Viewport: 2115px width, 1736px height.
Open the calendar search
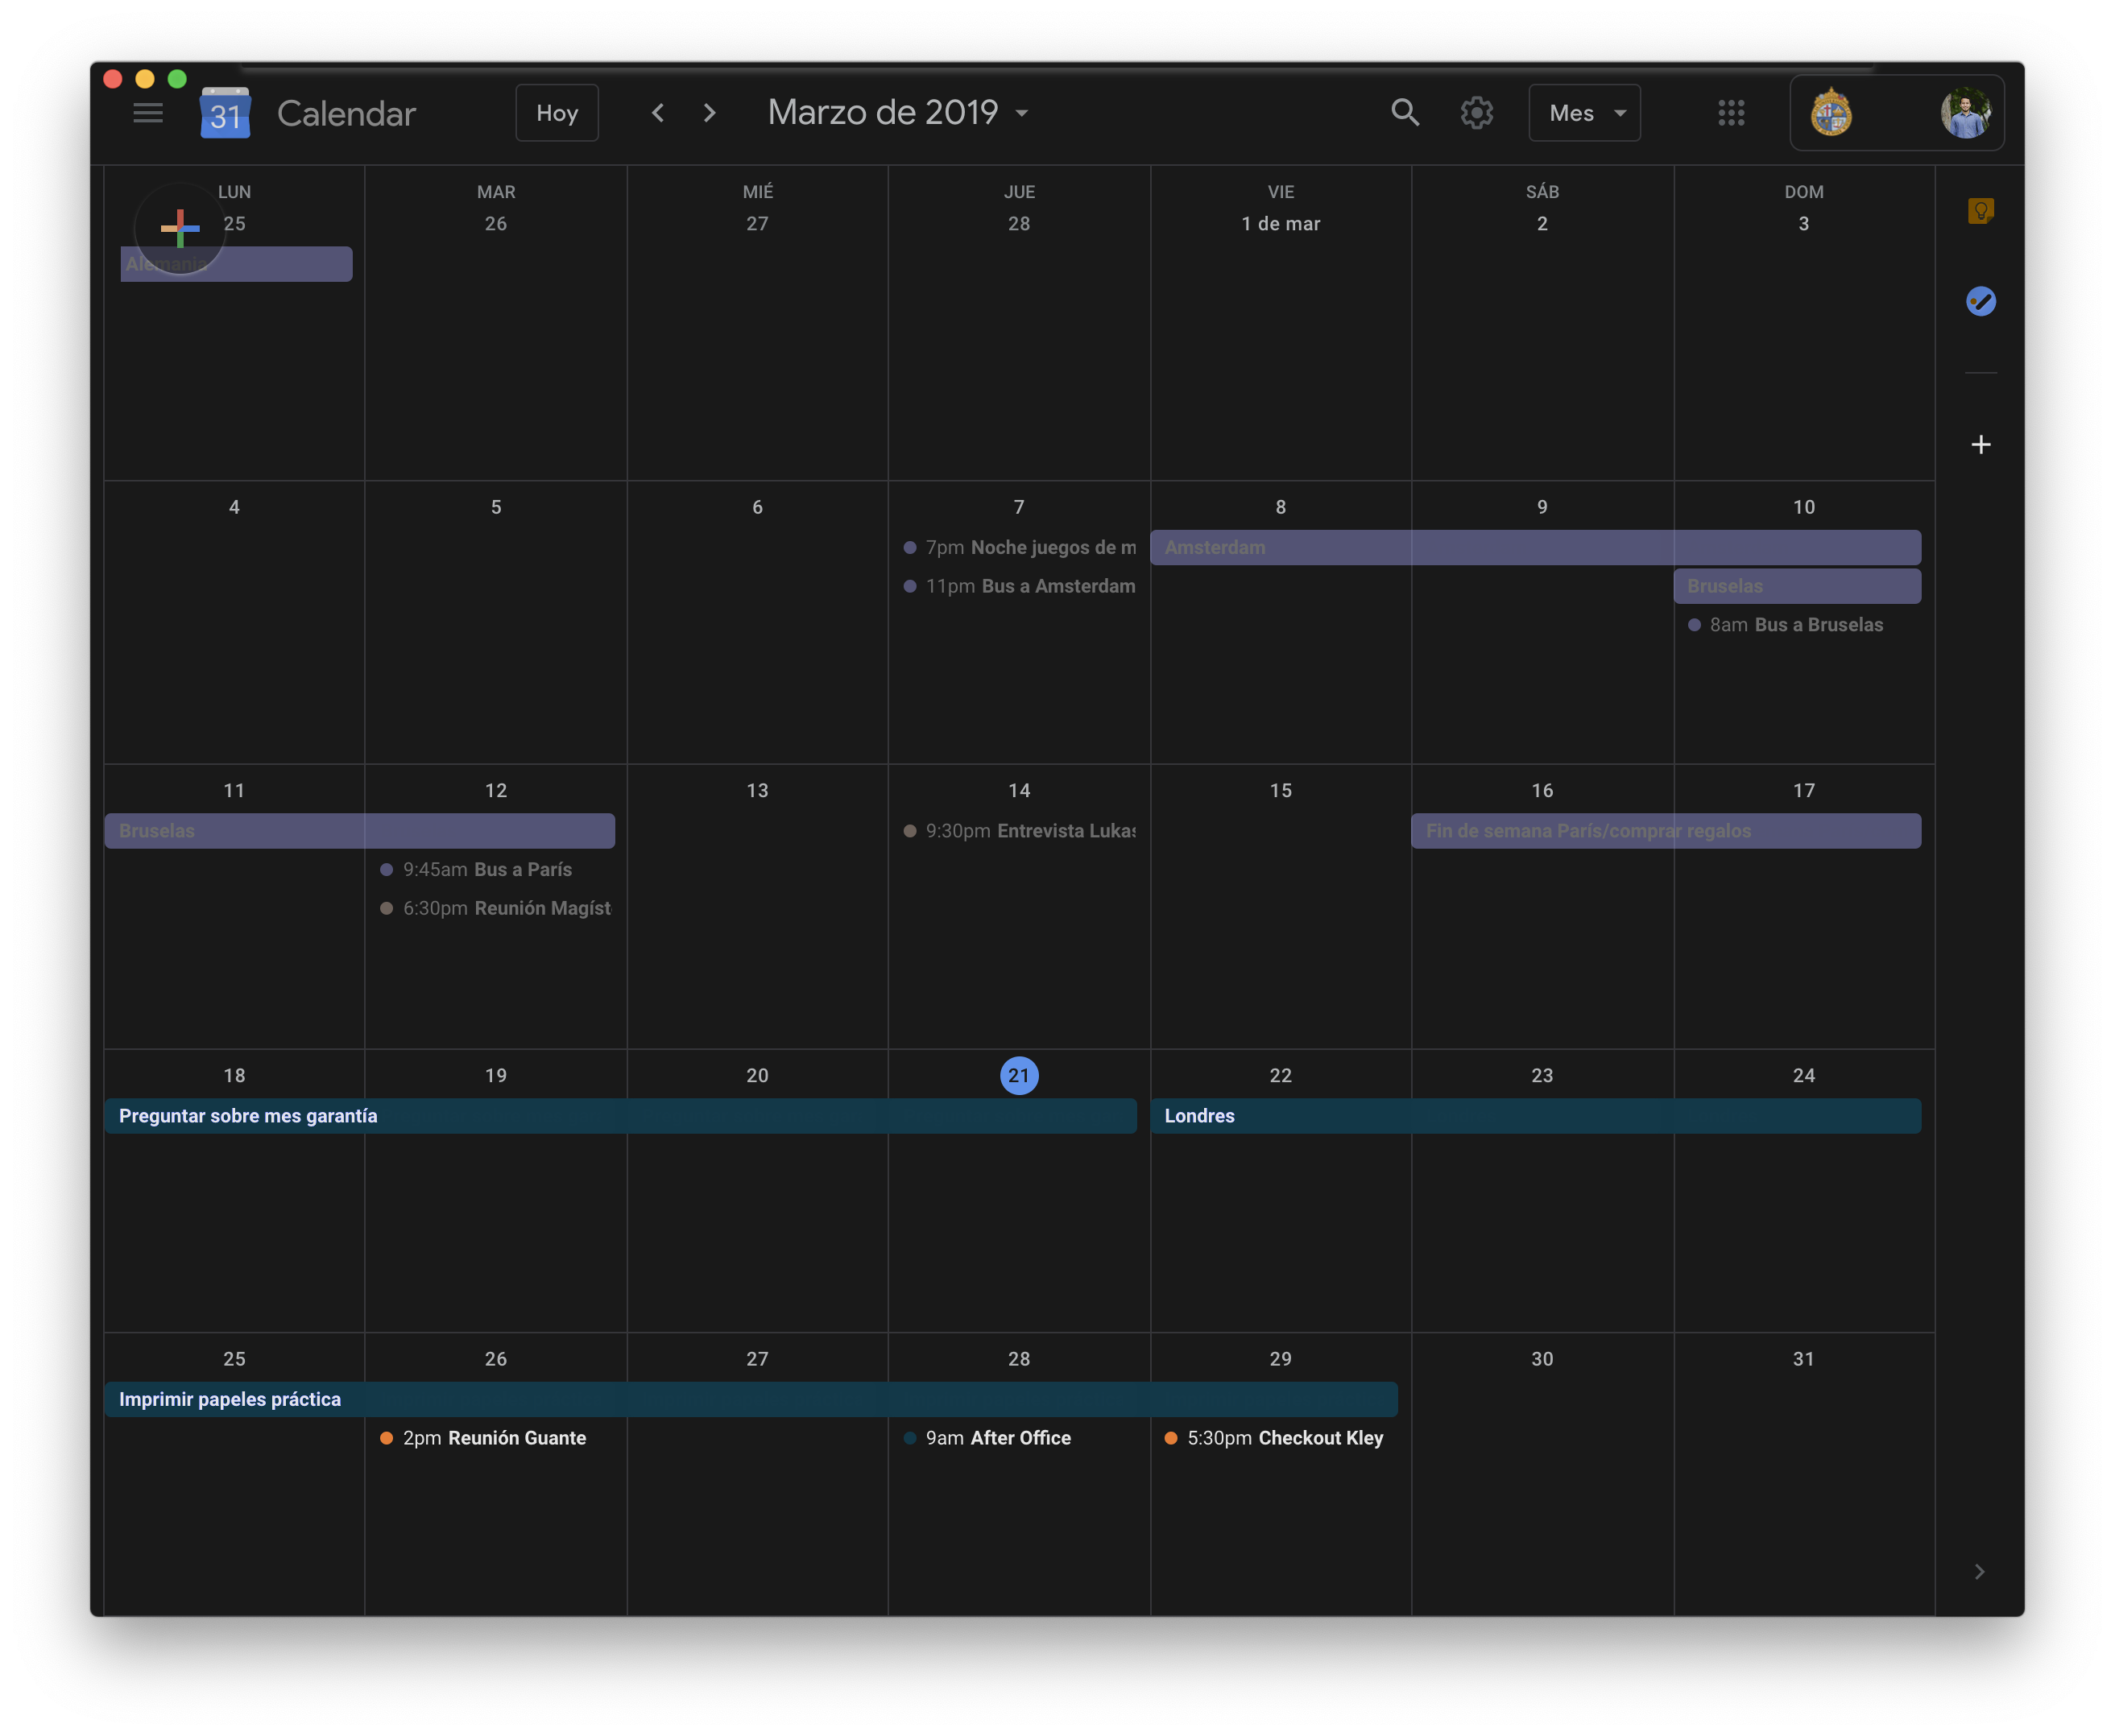[x=1405, y=113]
